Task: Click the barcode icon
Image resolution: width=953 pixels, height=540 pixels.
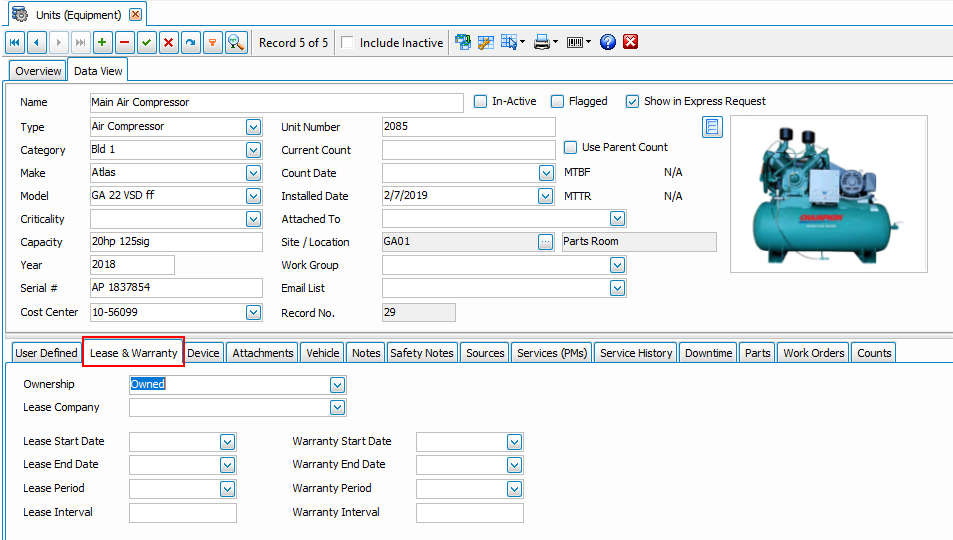Action: [574, 42]
